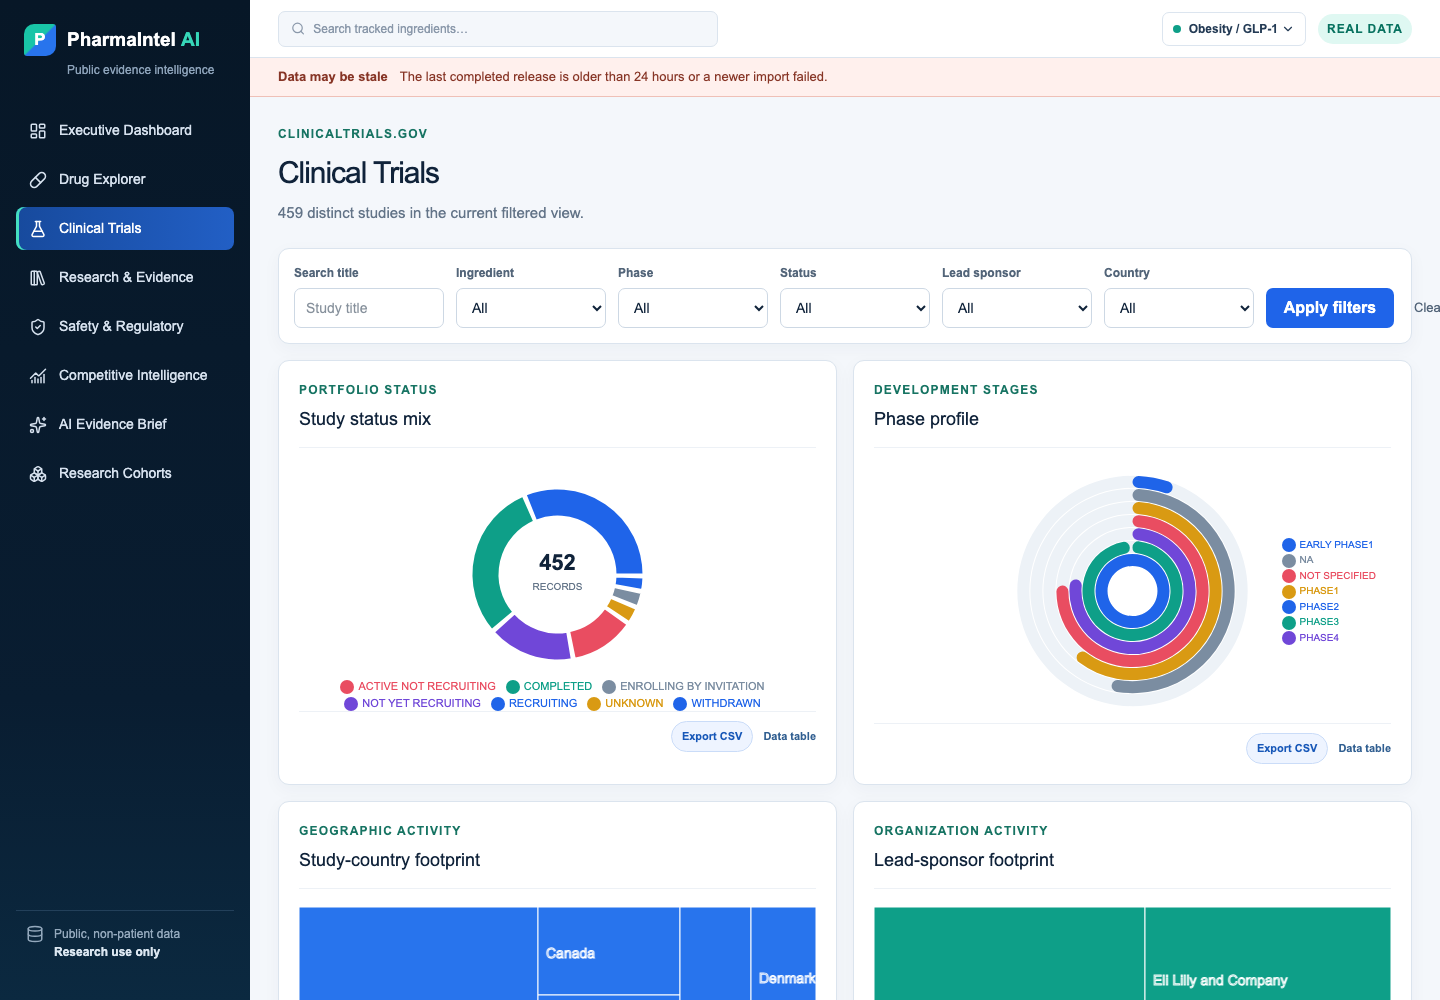Image resolution: width=1440 pixels, height=1000 pixels.
Task: Open the Status filter dropdown
Action: pos(855,308)
